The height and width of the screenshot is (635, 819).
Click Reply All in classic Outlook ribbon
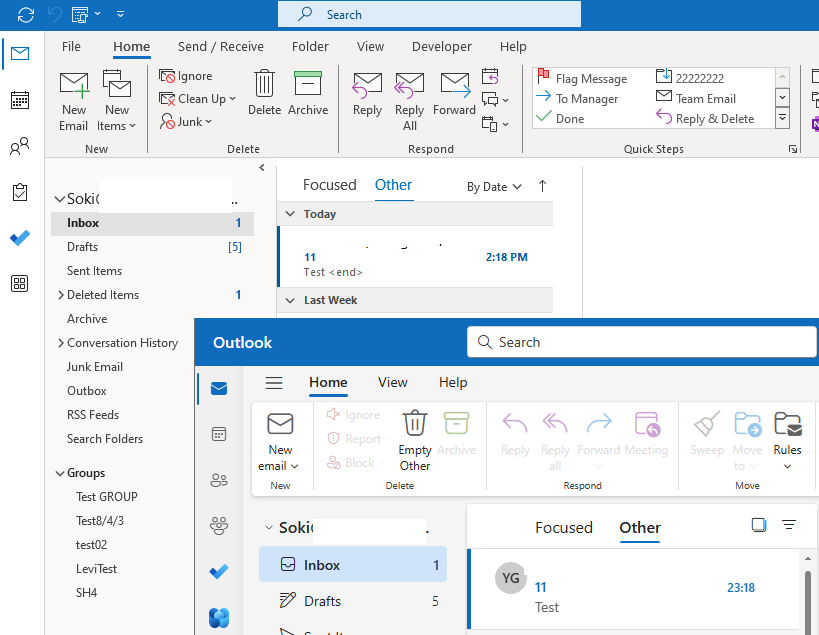pyautogui.click(x=410, y=102)
